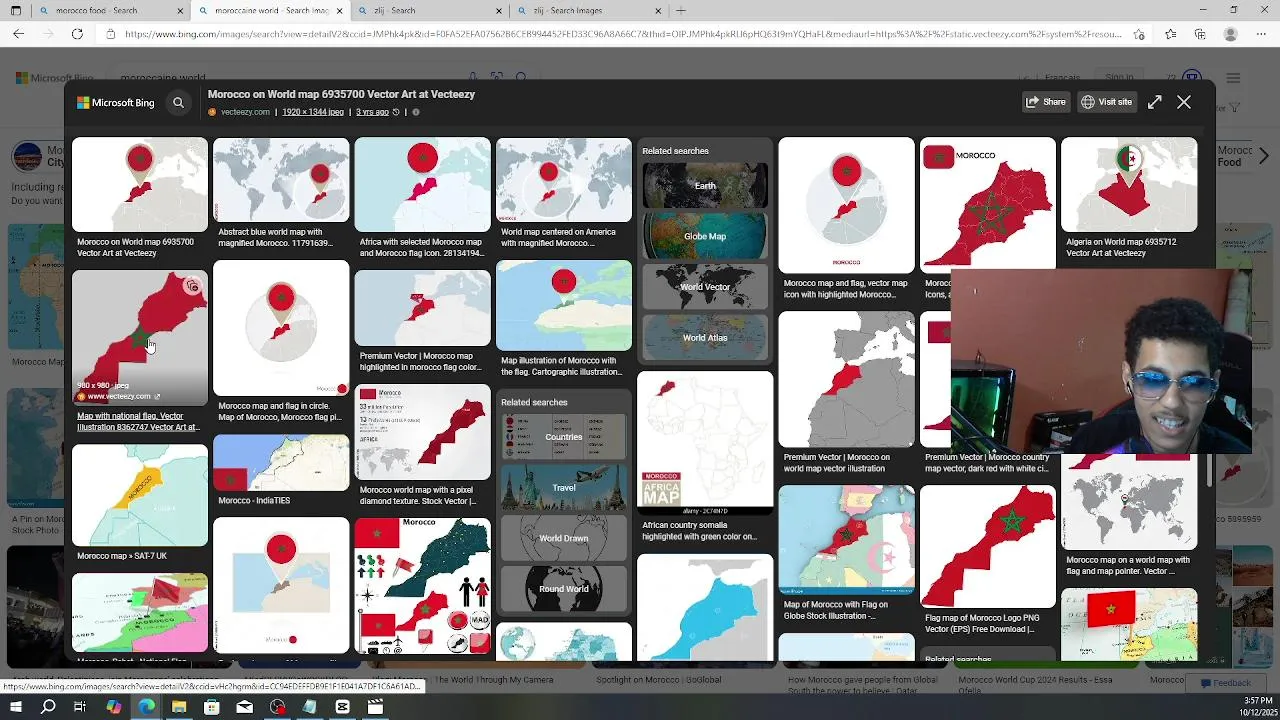Open Africa with selected Morocco map thumbnail
This screenshot has height=720, width=1280.
pyautogui.click(x=423, y=185)
